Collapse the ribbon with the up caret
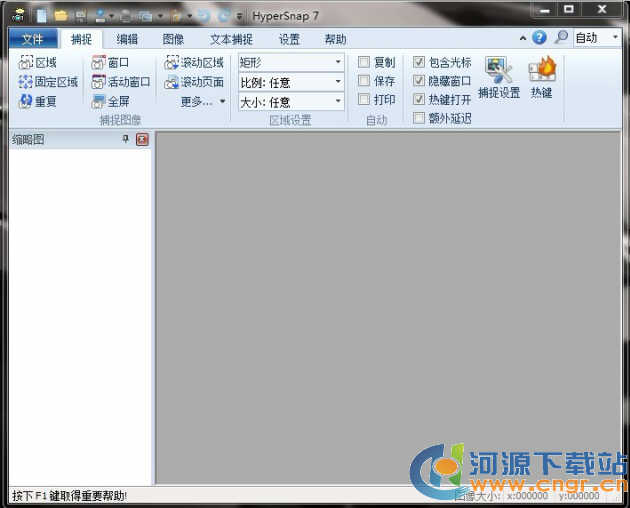 point(523,38)
